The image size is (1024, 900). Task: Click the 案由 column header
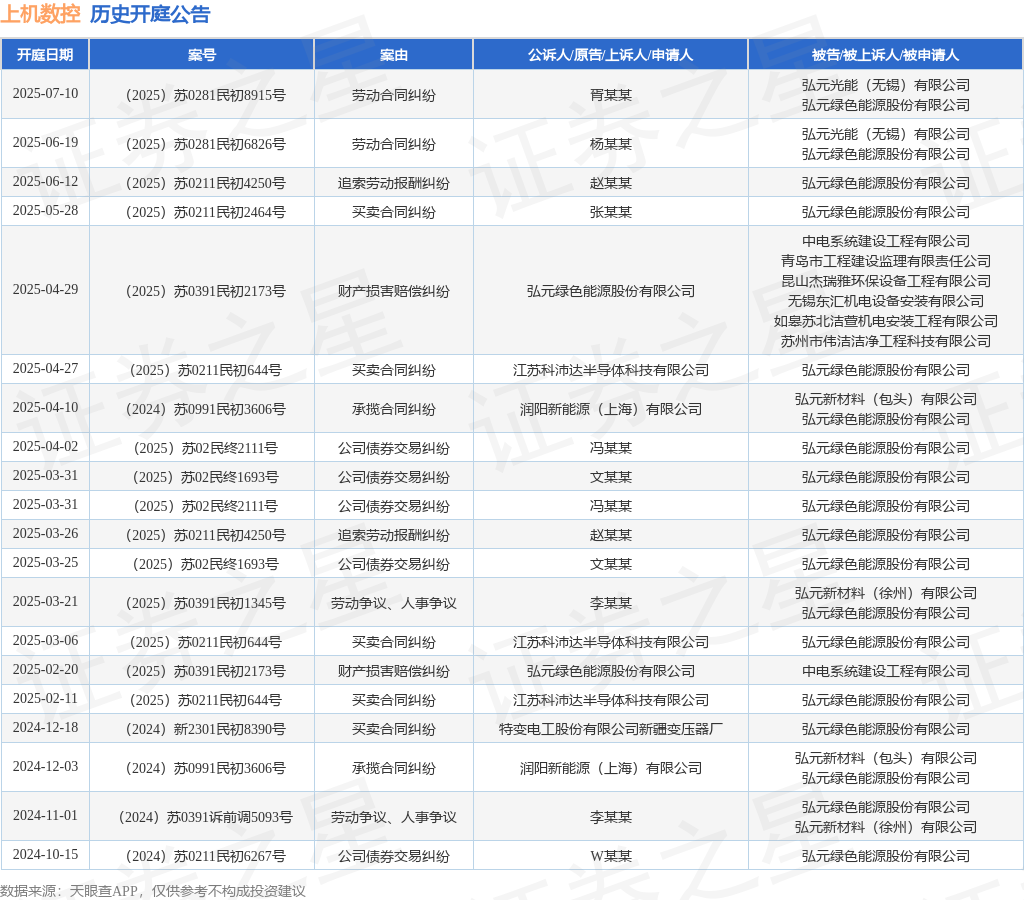[x=394, y=55]
